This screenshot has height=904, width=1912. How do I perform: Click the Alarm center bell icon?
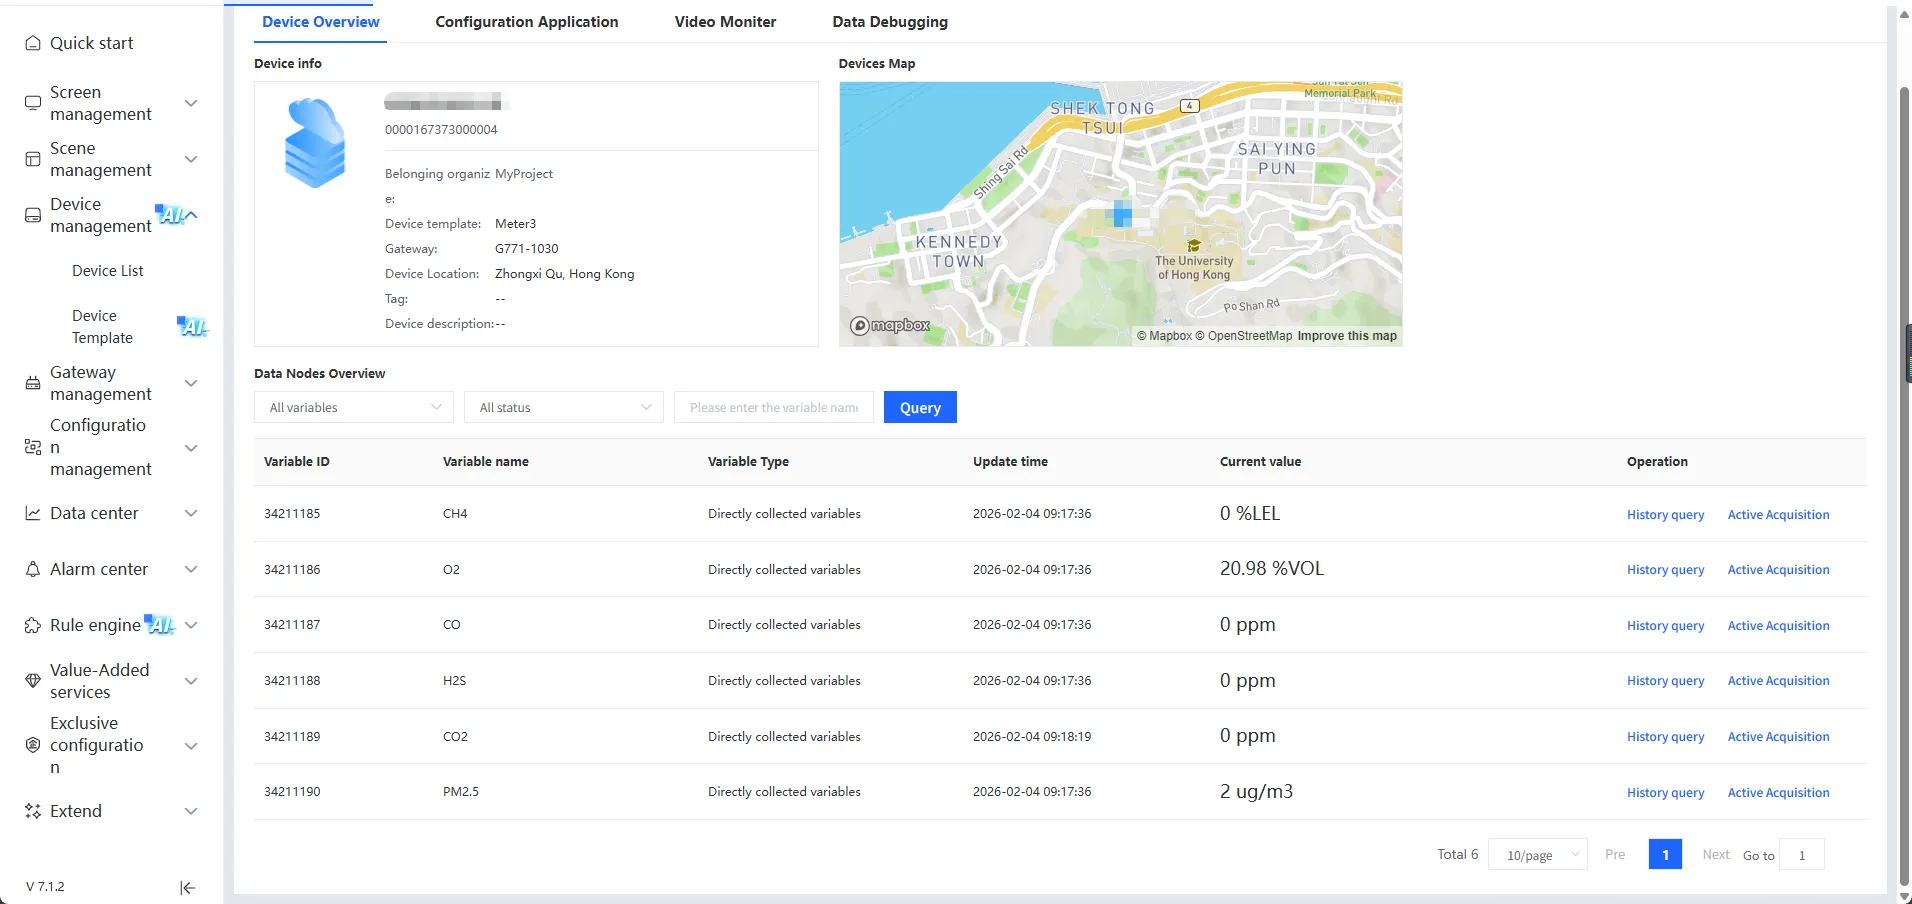pos(33,569)
